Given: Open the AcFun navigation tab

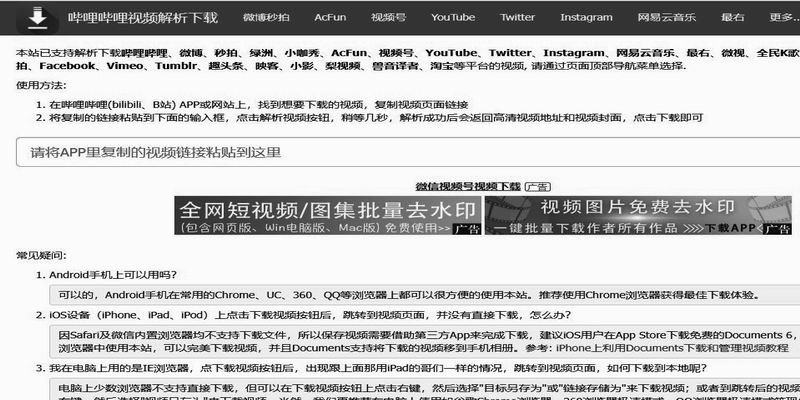Looking at the screenshot, I should click(x=332, y=18).
